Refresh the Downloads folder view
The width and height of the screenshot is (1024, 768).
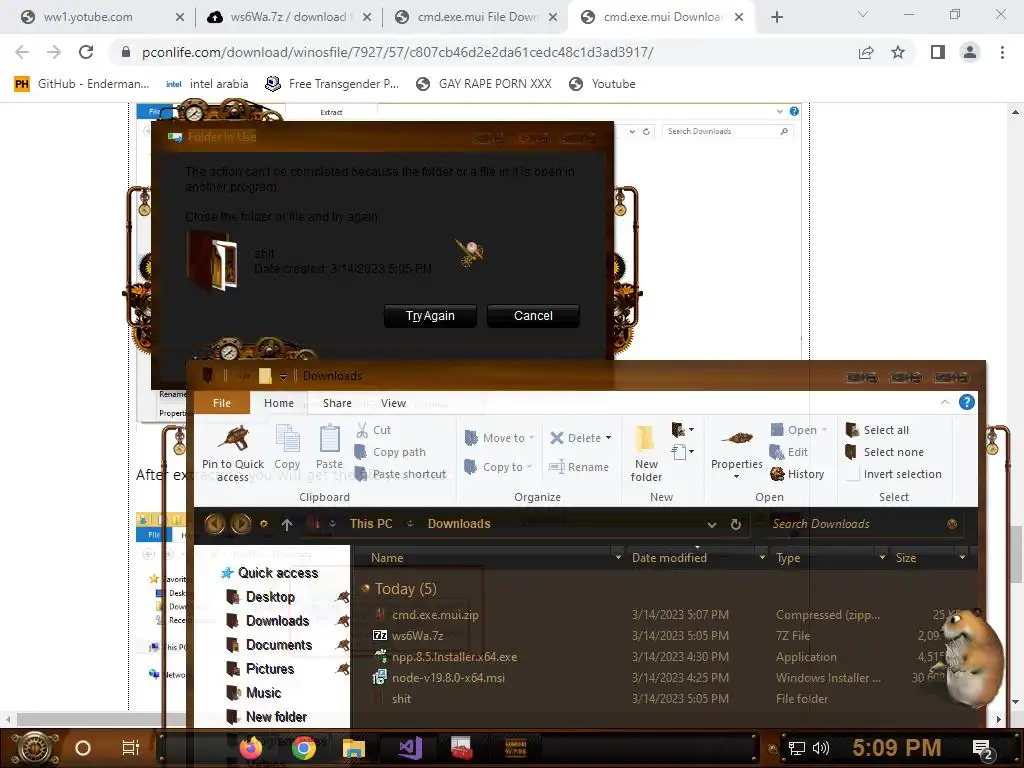(736, 524)
